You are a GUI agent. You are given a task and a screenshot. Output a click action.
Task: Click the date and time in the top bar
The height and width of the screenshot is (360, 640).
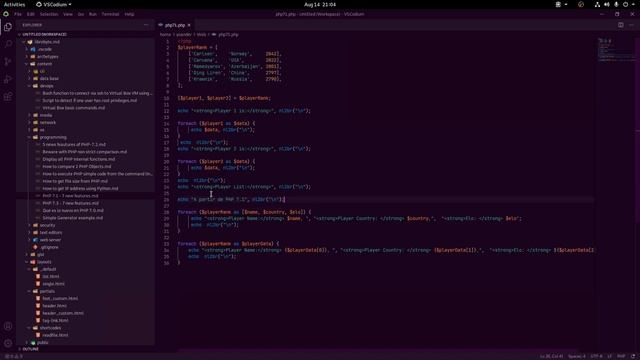click(320, 4)
